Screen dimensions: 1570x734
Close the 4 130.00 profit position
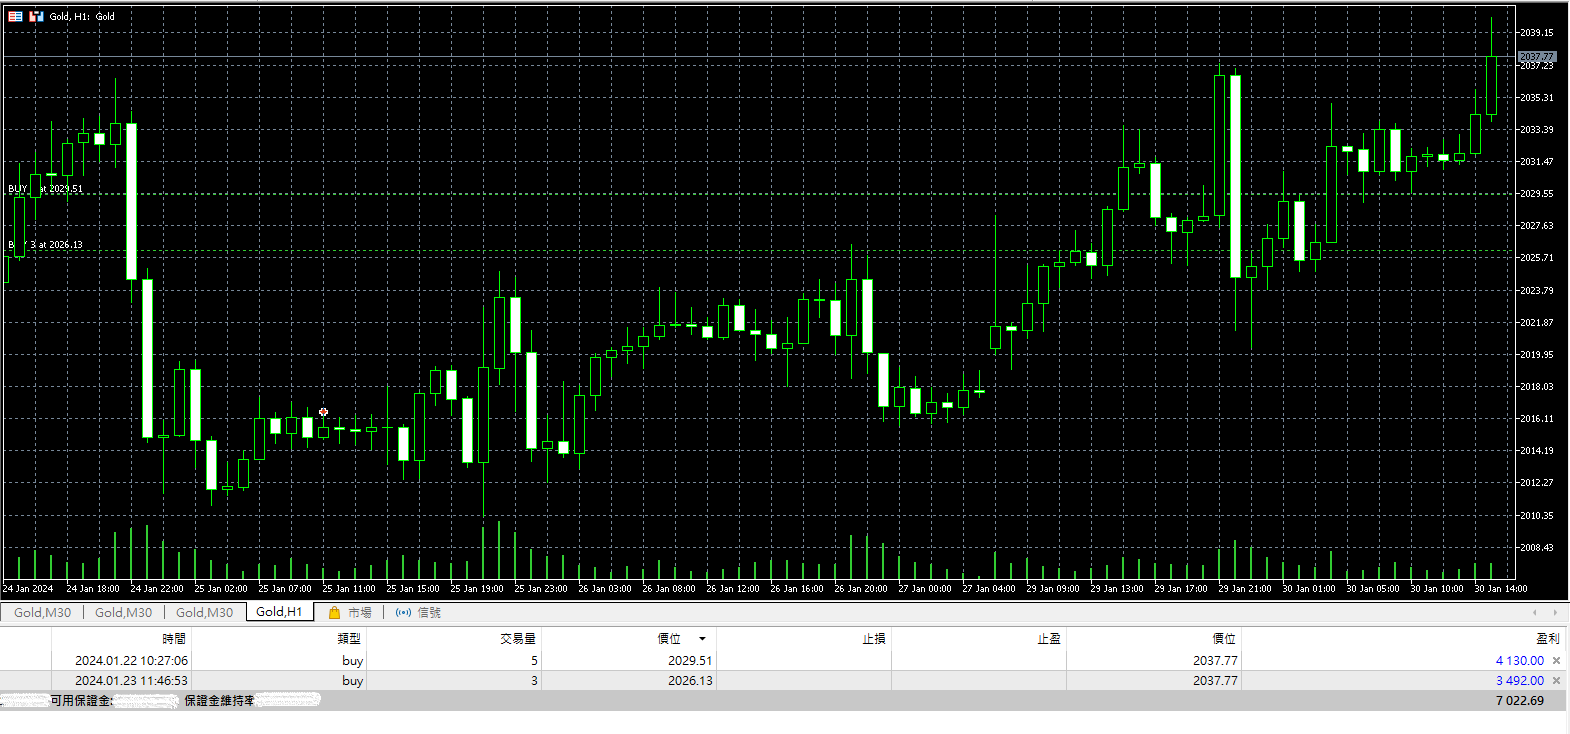[1556, 661]
